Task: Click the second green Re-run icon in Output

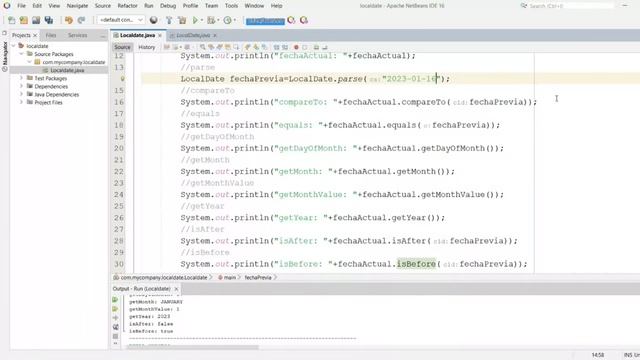Action: pos(115,309)
